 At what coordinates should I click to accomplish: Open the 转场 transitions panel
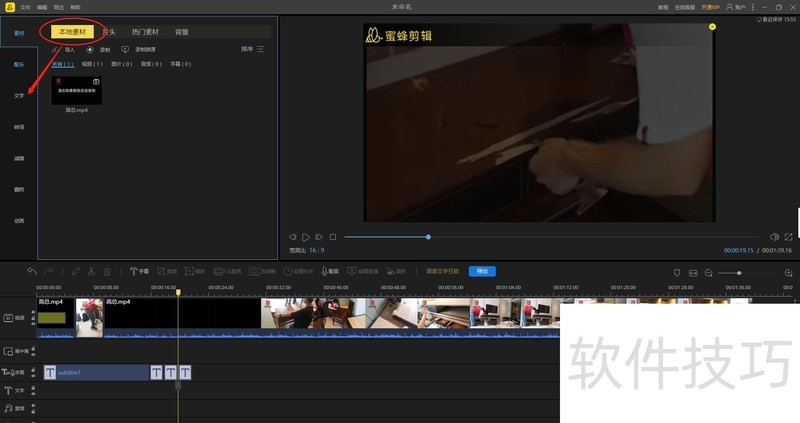pyautogui.click(x=19, y=127)
